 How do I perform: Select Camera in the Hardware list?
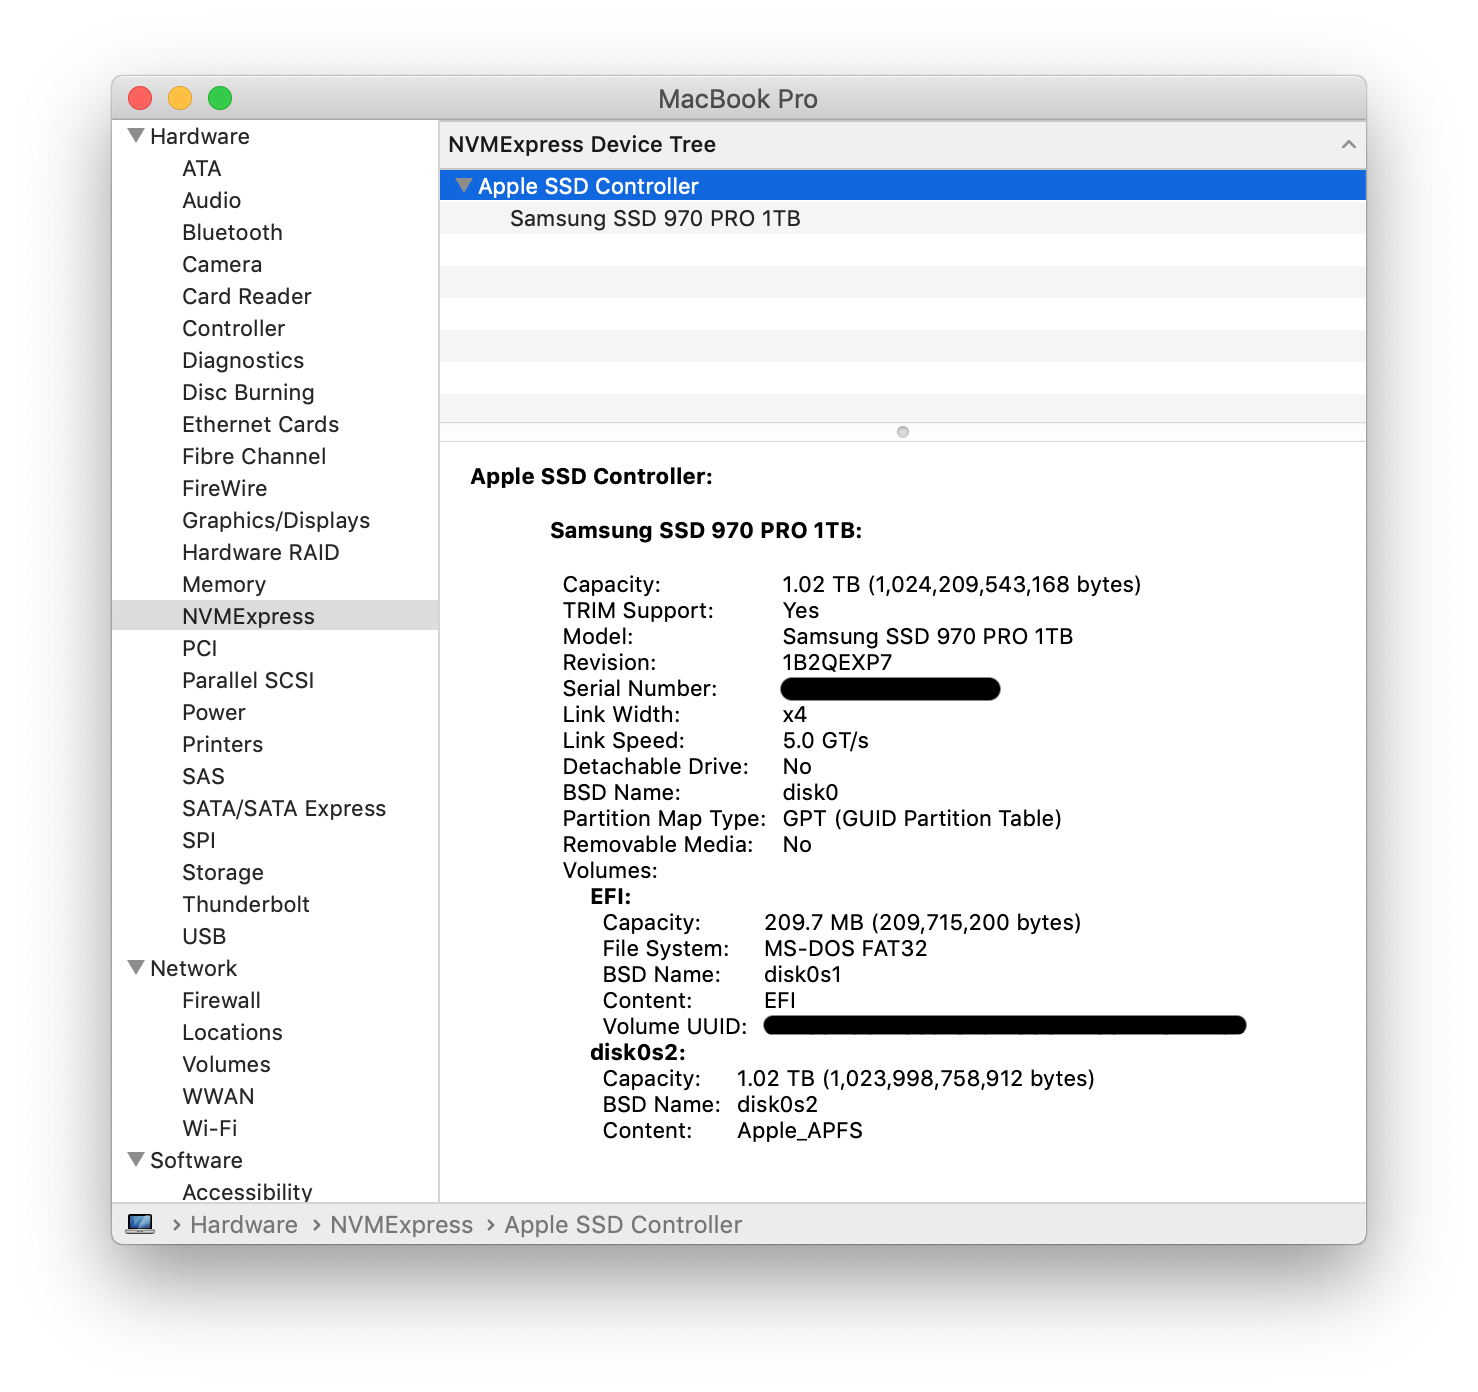tap(222, 264)
